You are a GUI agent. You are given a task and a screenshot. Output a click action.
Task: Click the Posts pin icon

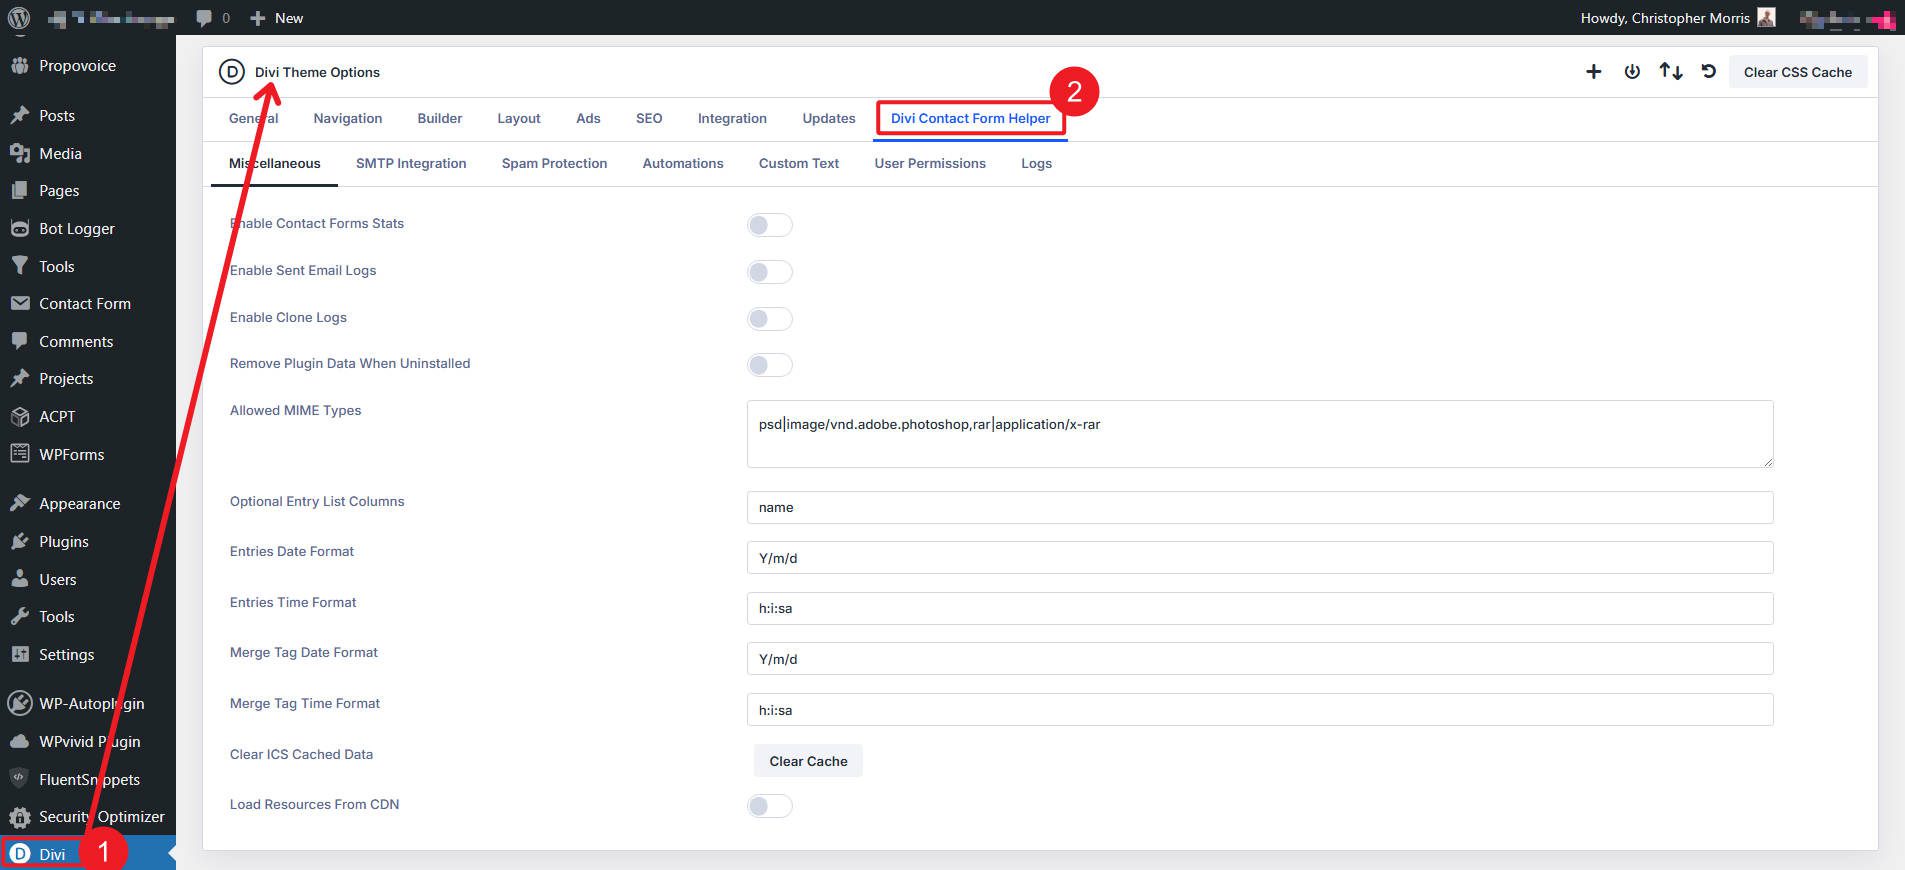coord(20,116)
